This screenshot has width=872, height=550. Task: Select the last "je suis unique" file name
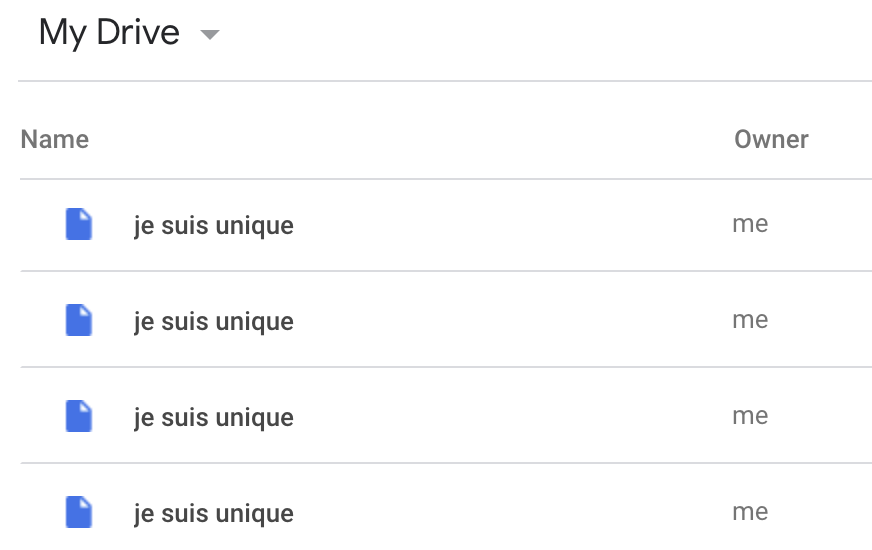click(214, 514)
